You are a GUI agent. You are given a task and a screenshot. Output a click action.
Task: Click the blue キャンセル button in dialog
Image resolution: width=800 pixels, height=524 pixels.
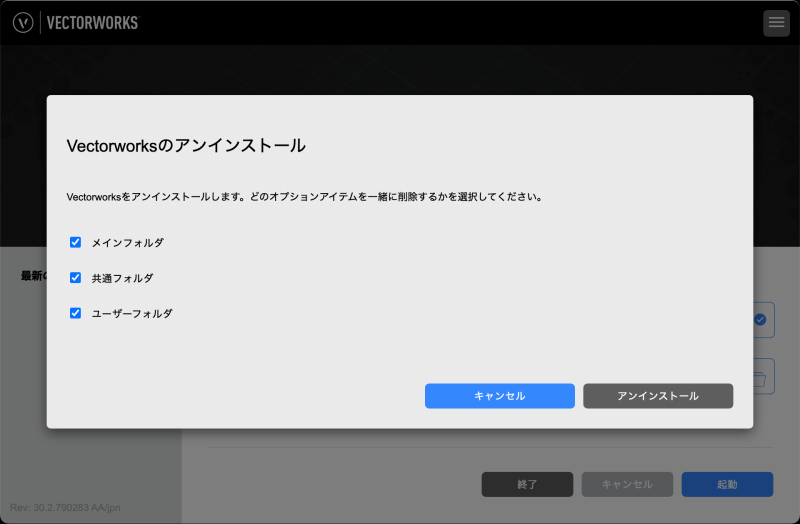point(499,396)
